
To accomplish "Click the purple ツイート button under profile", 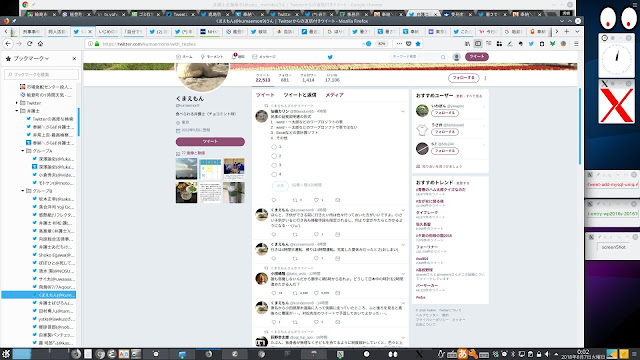I will coord(210,142).
